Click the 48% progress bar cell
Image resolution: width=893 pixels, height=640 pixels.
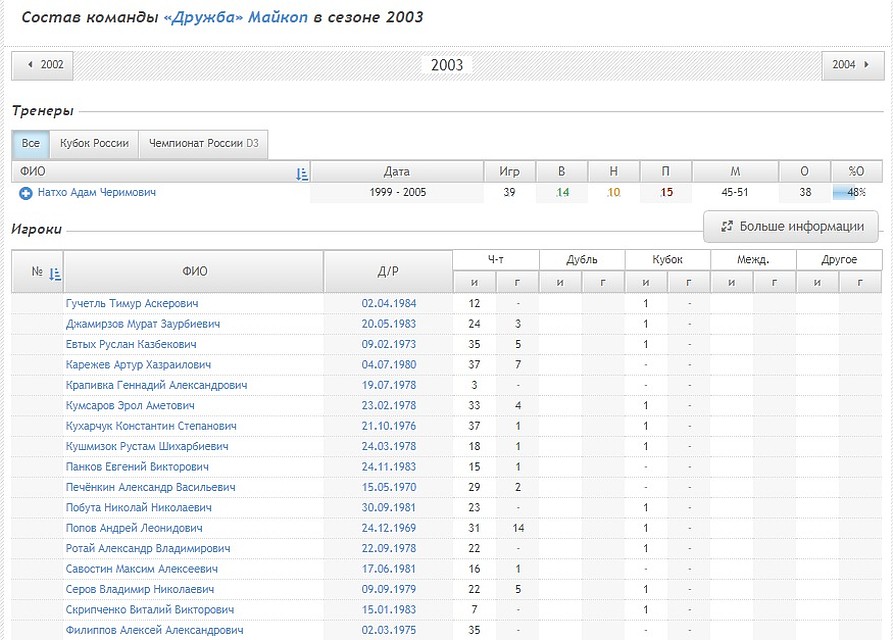pos(857,192)
